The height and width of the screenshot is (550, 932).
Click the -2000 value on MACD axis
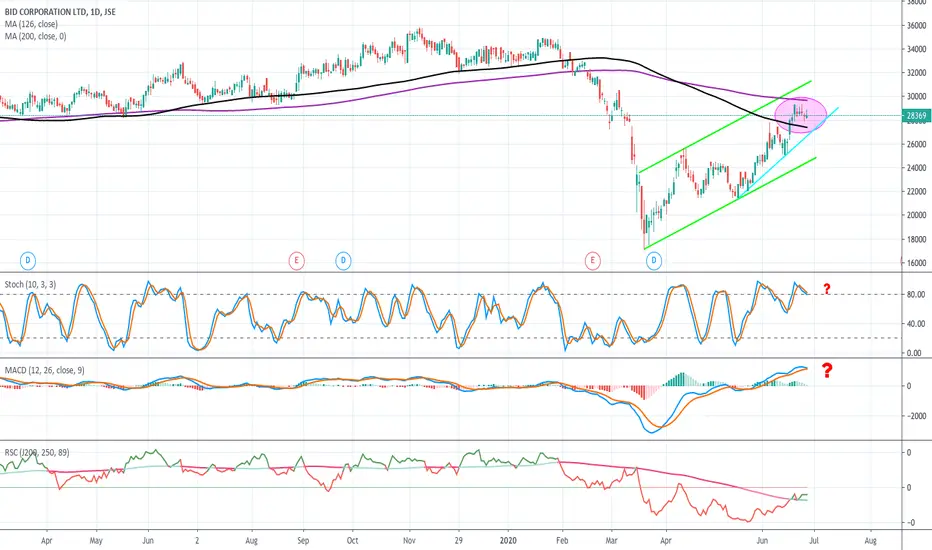pyautogui.click(x=916, y=416)
